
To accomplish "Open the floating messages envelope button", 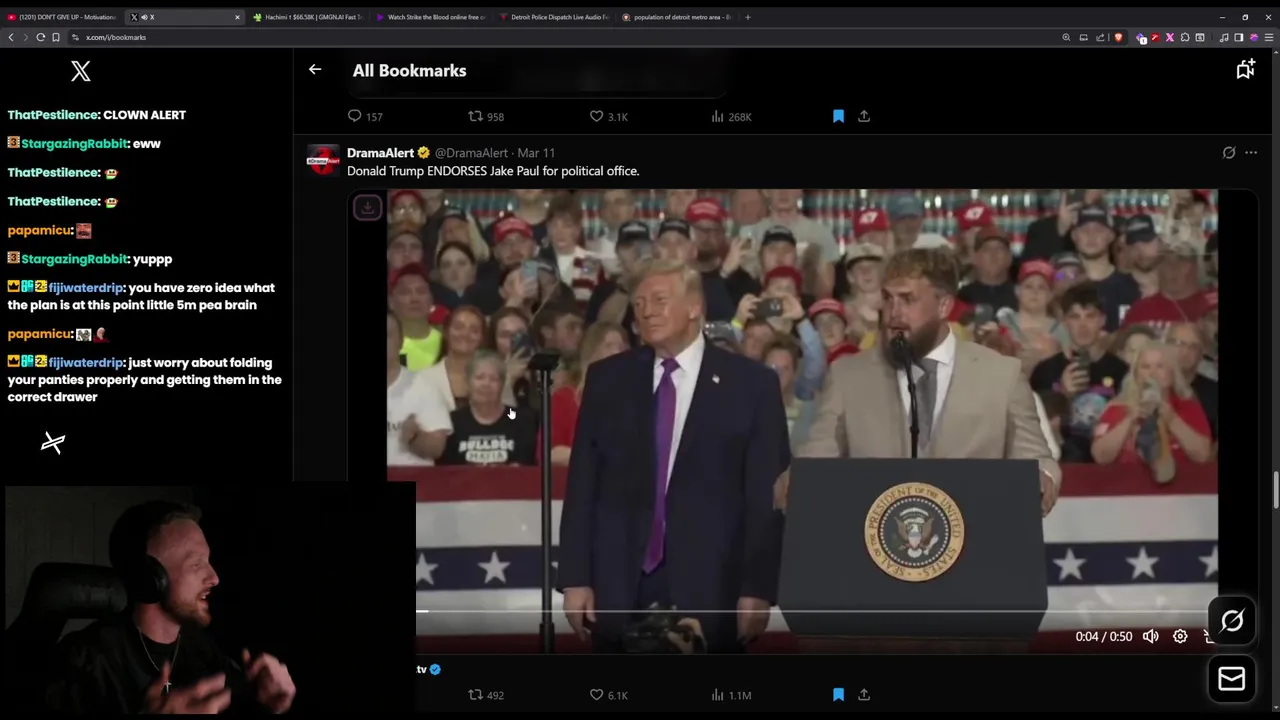I will [1232, 679].
